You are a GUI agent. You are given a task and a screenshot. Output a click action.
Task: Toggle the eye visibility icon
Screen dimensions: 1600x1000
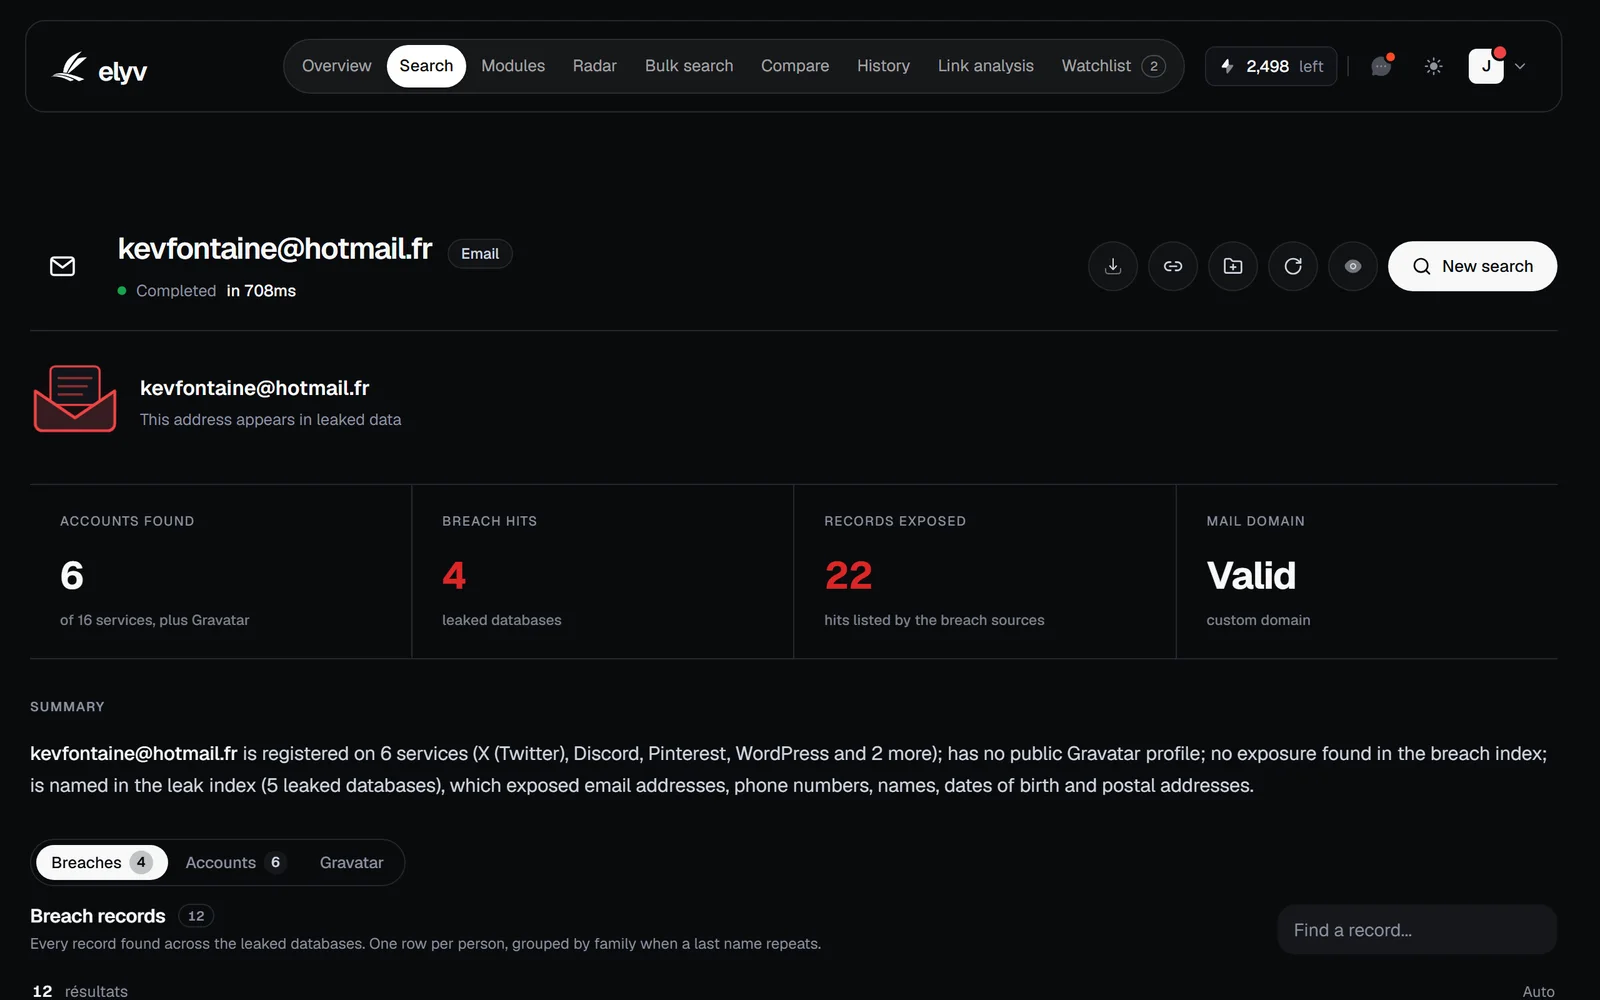pos(1353,266)
